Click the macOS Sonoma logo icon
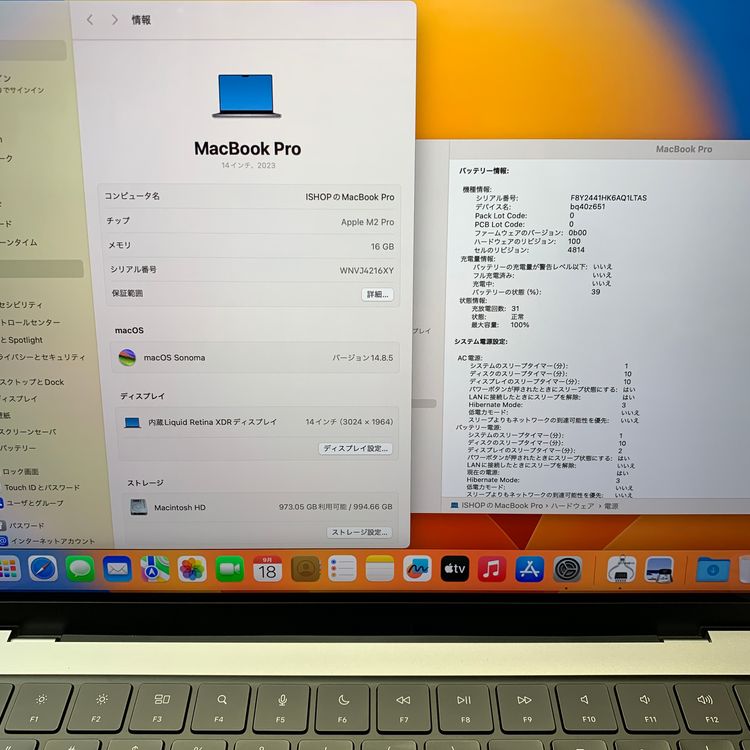 [127, 357]
